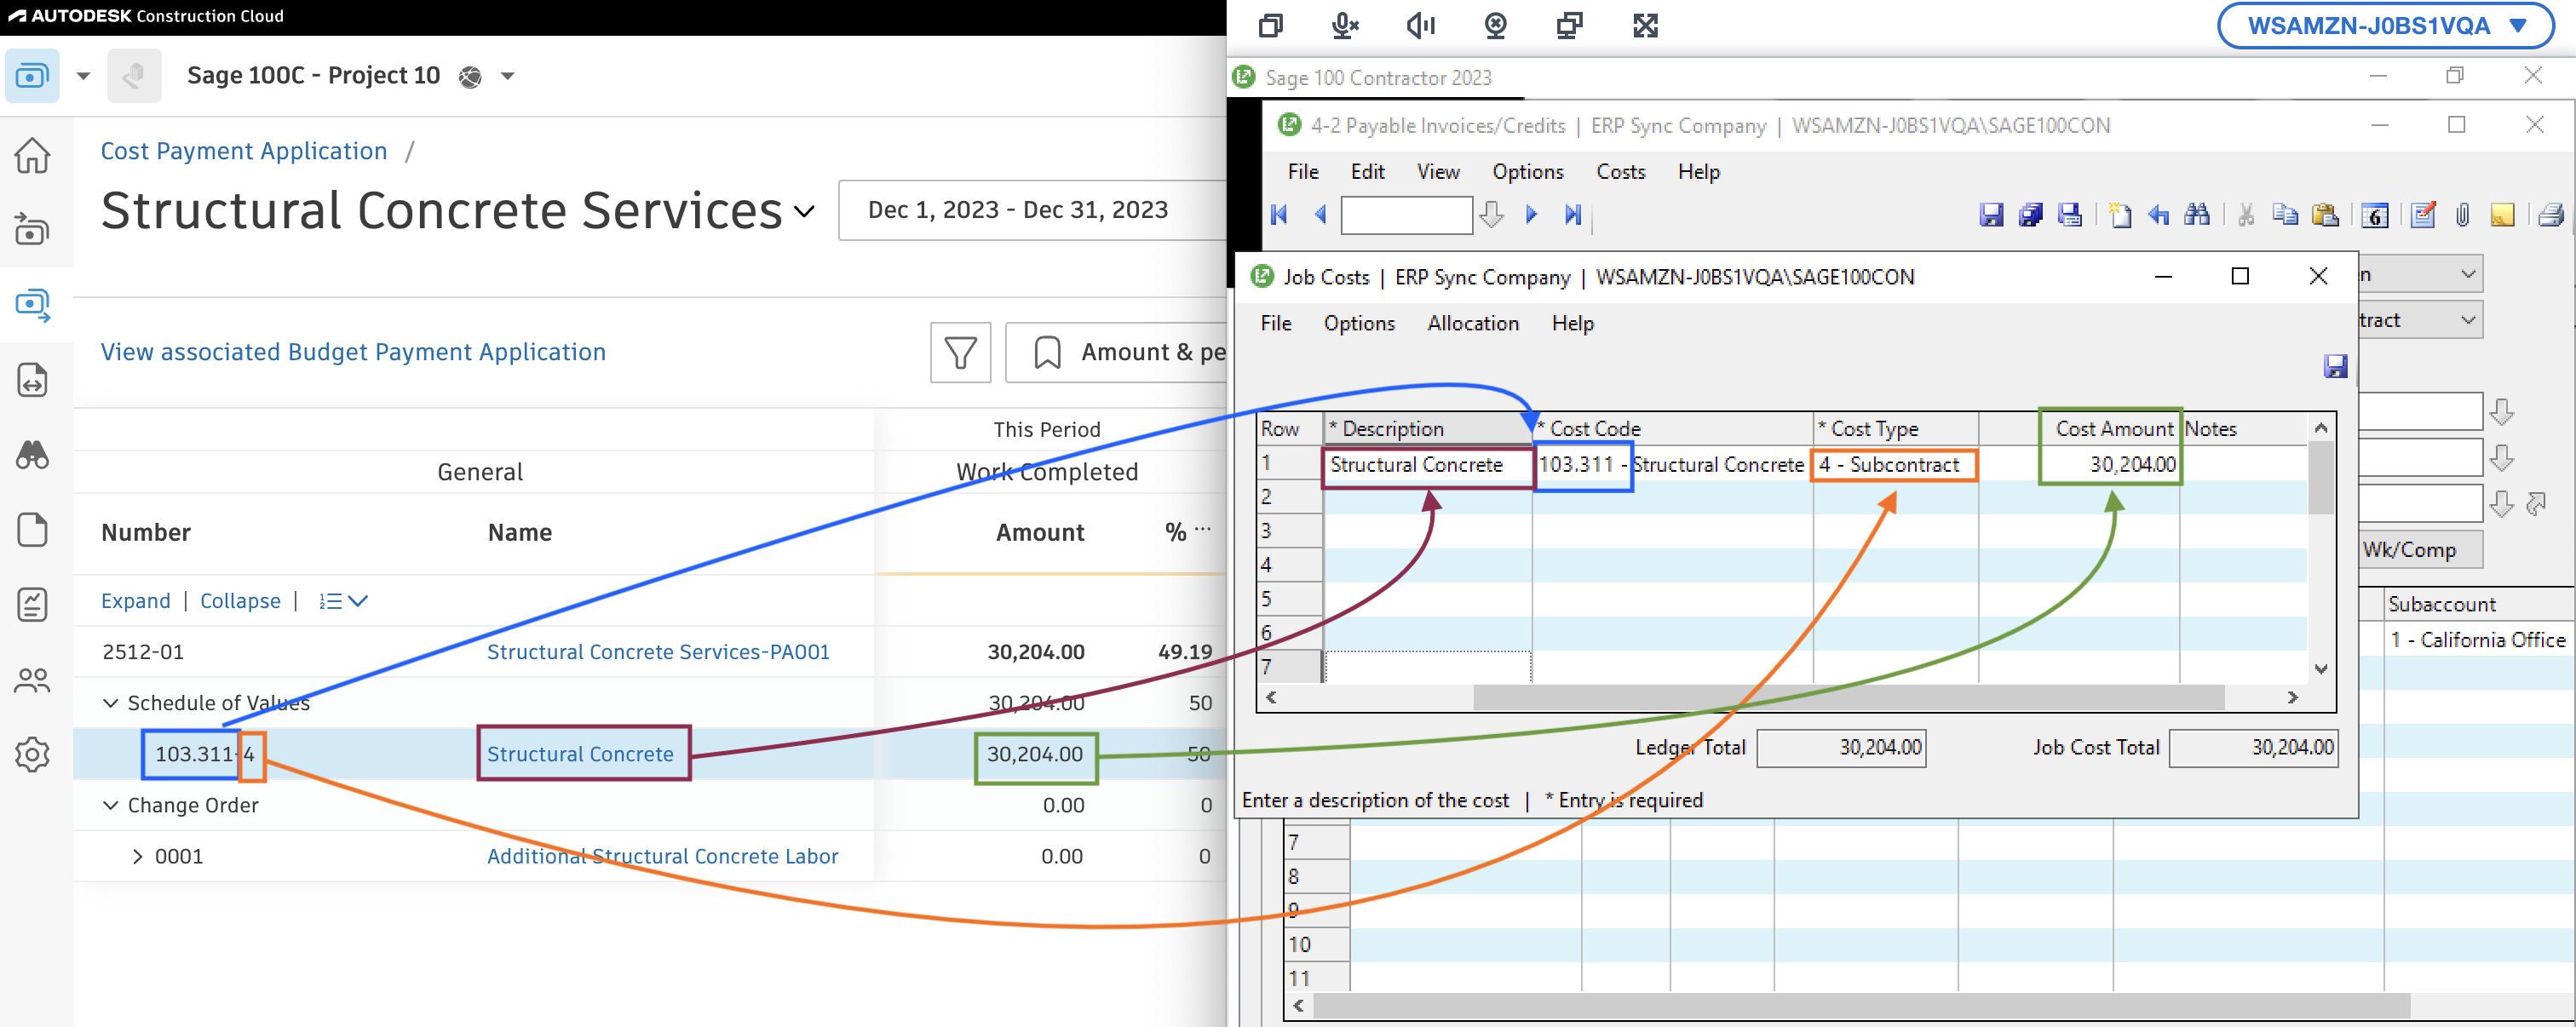Click the lookup arrow beside record number field

[1491, 215]
